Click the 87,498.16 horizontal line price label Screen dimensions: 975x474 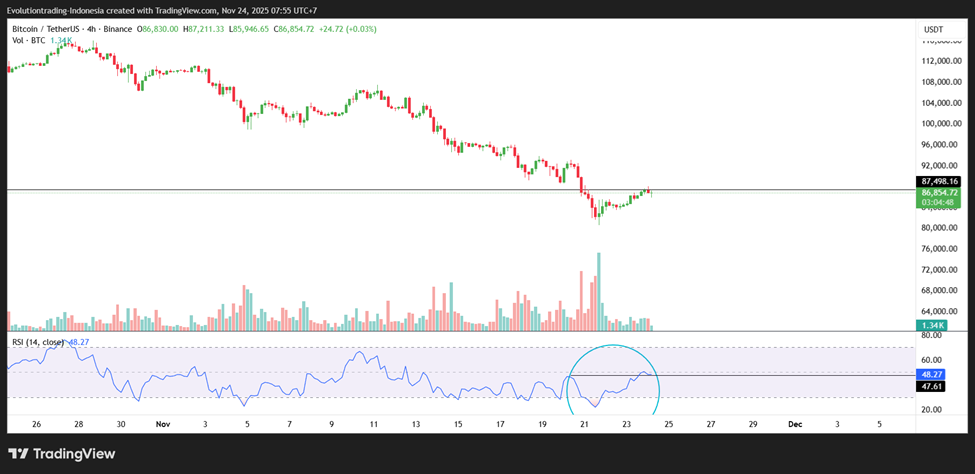[939, 181]
